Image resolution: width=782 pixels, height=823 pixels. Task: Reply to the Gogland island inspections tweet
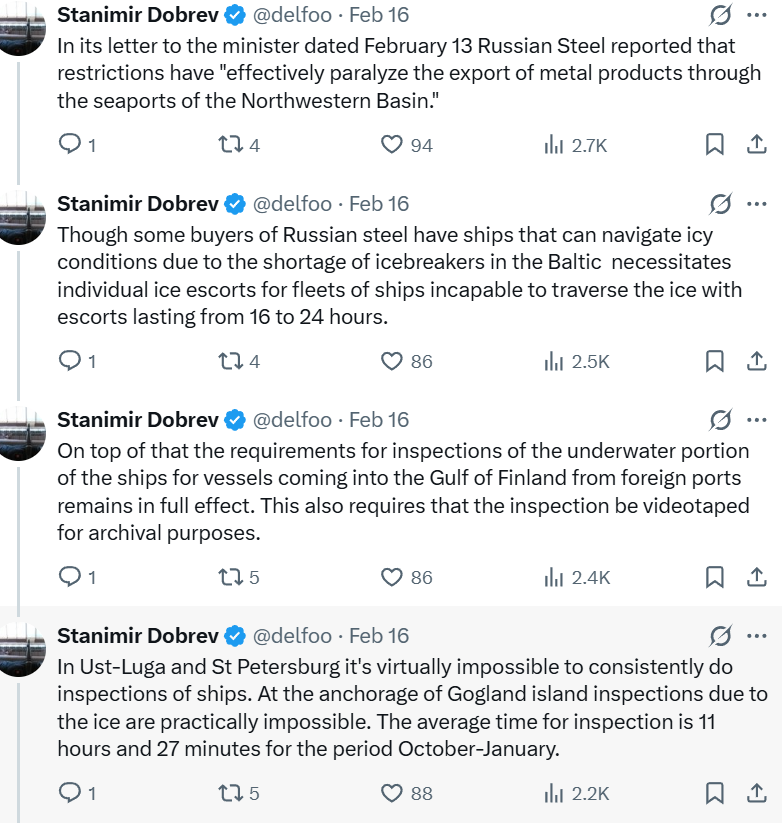[70, 793]
